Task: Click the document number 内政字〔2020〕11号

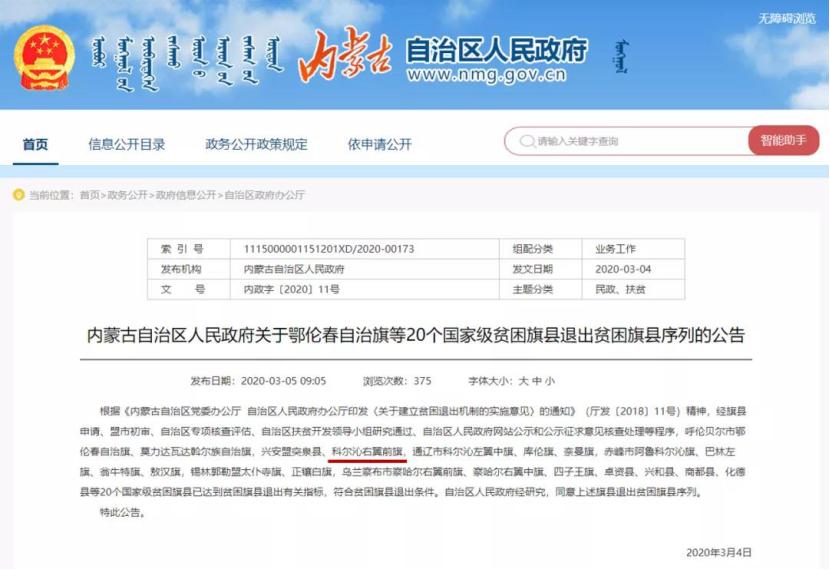Action: (x=292, y=289)
